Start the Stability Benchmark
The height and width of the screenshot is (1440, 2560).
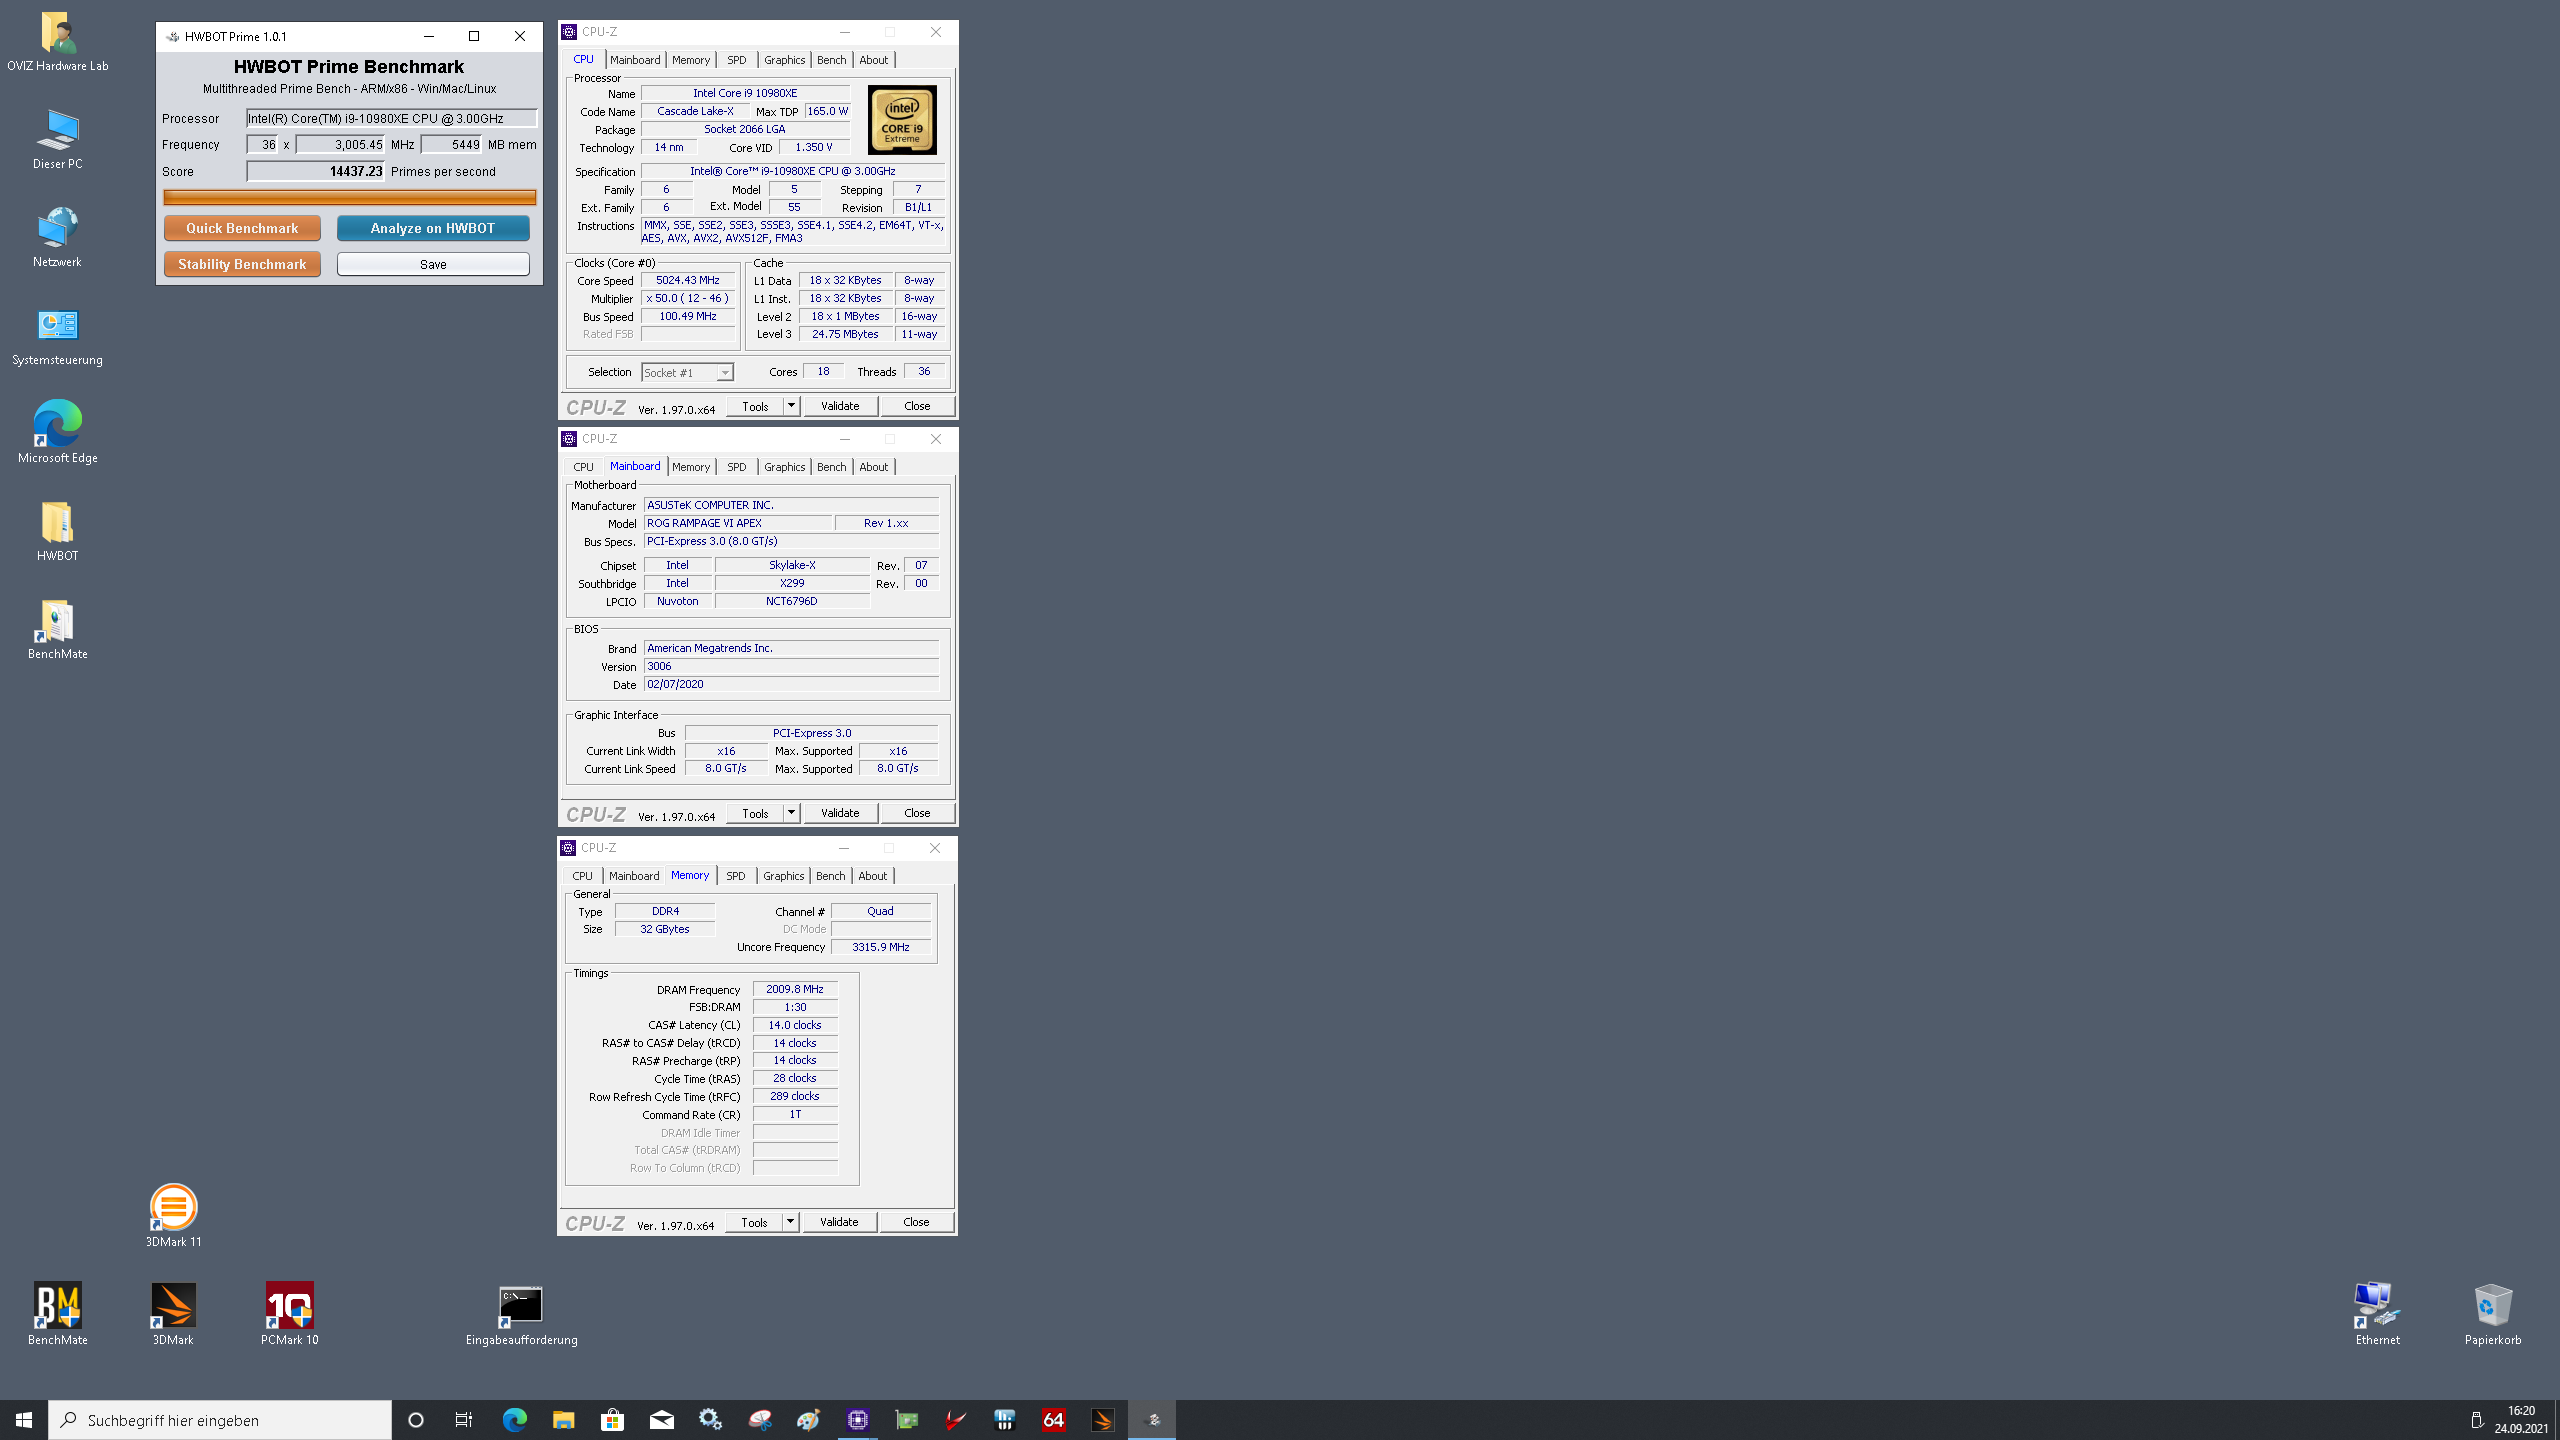pyautogui.click(x=242, y=264)
